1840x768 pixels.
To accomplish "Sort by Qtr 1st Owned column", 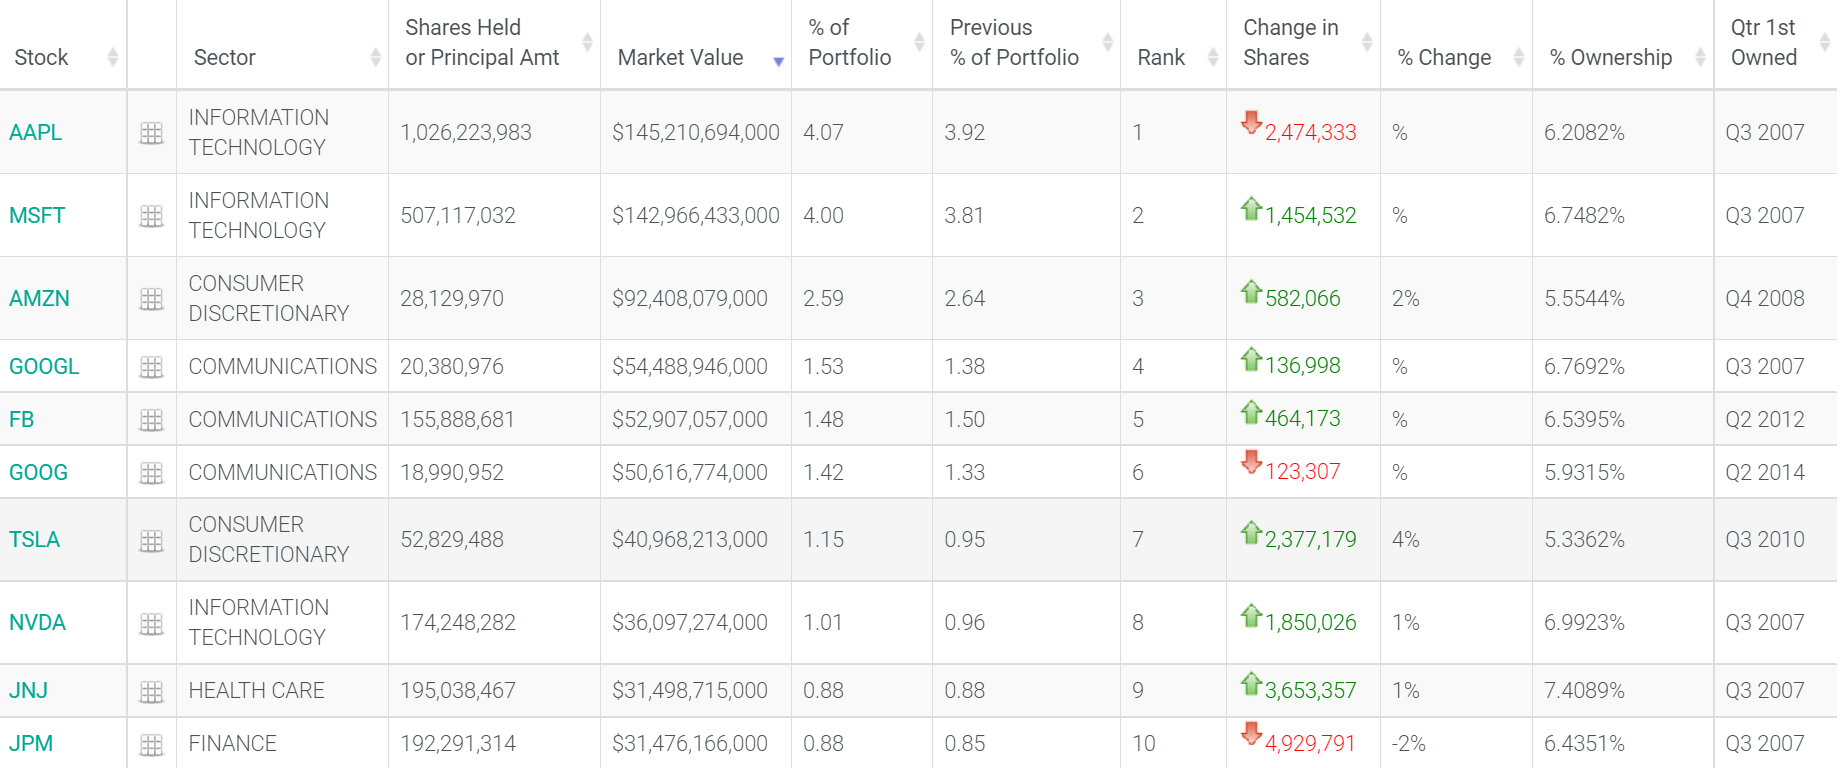I will tap(1776, 45).
